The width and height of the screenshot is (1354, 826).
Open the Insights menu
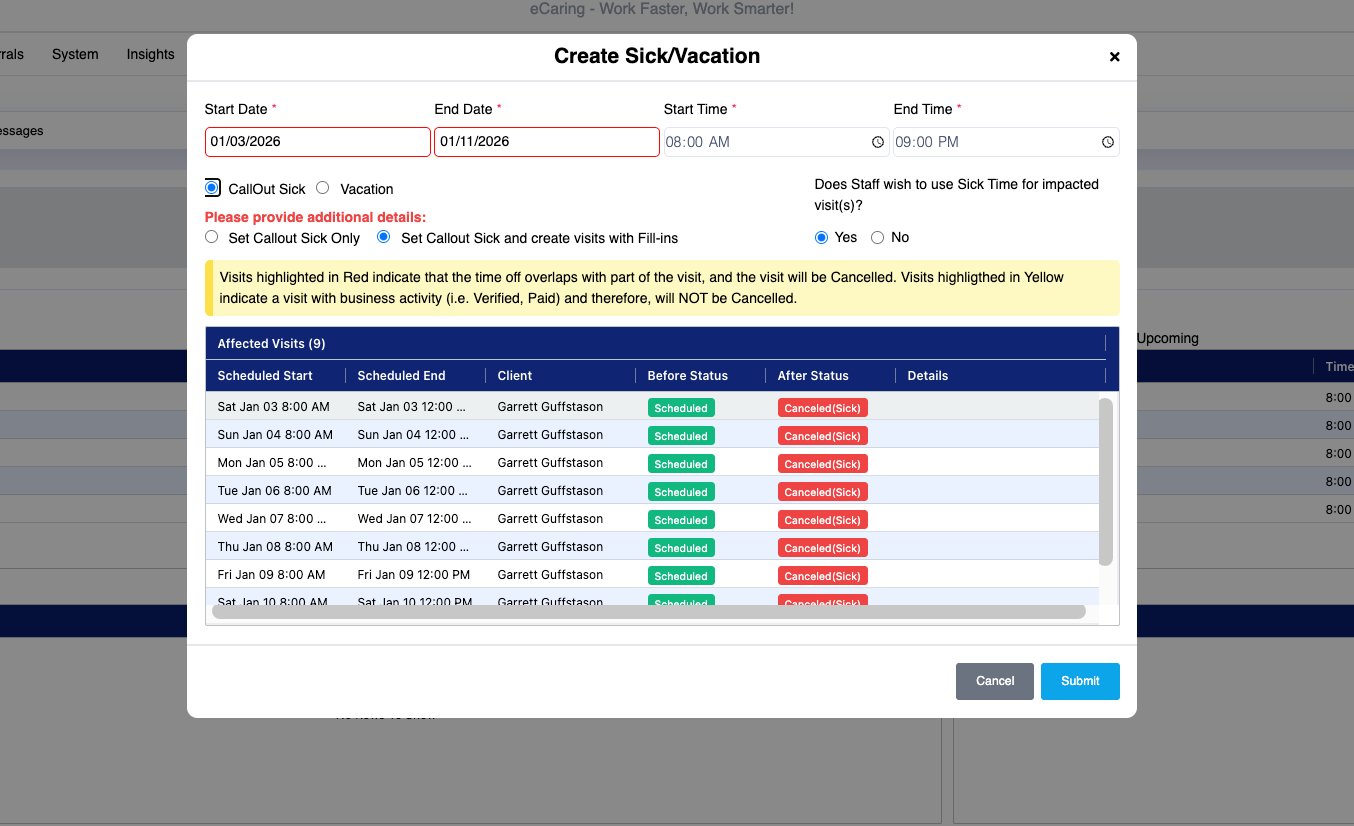[x=150, y=54]
